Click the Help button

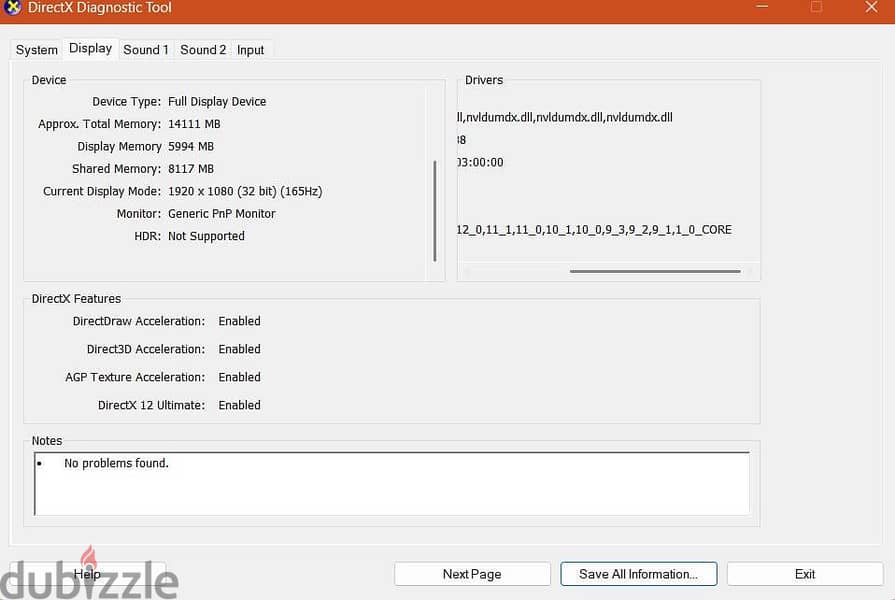(87, 574)
